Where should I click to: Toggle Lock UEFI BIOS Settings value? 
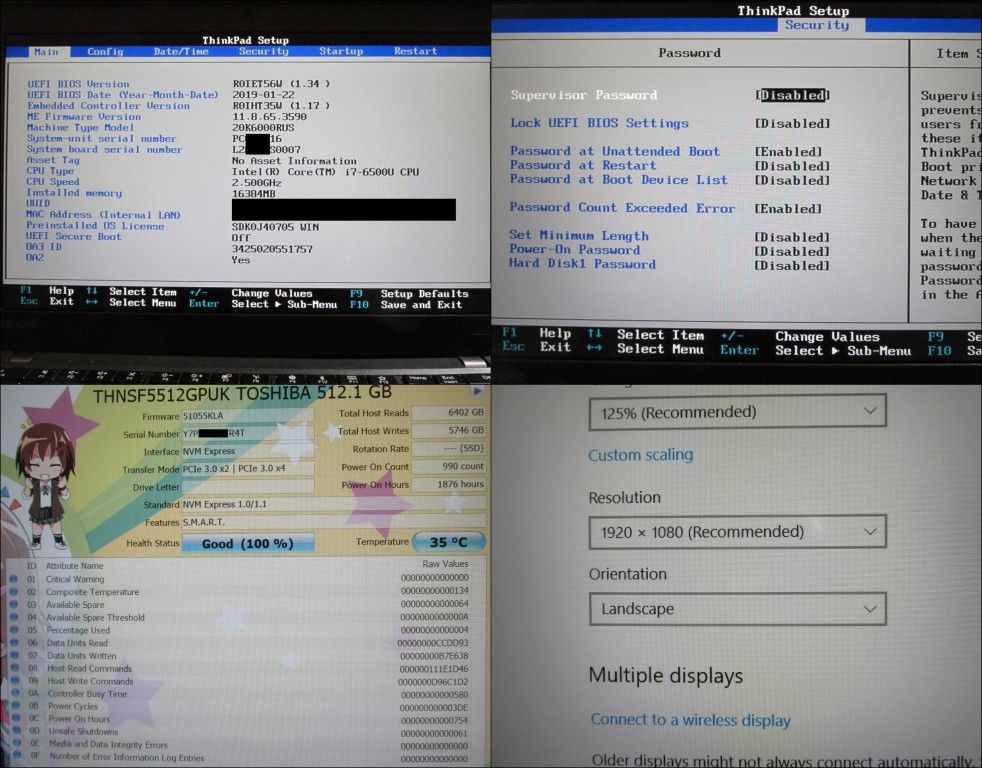coord(792,123)
